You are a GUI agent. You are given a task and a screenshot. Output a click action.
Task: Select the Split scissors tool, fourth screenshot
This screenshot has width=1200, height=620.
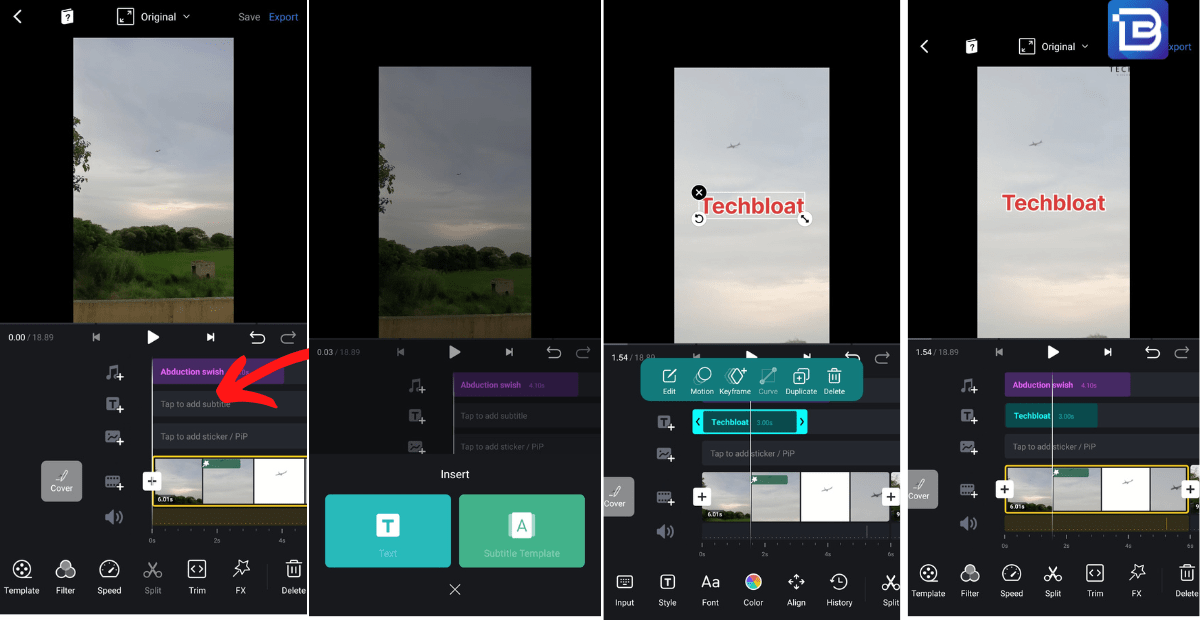(1053, 579)
